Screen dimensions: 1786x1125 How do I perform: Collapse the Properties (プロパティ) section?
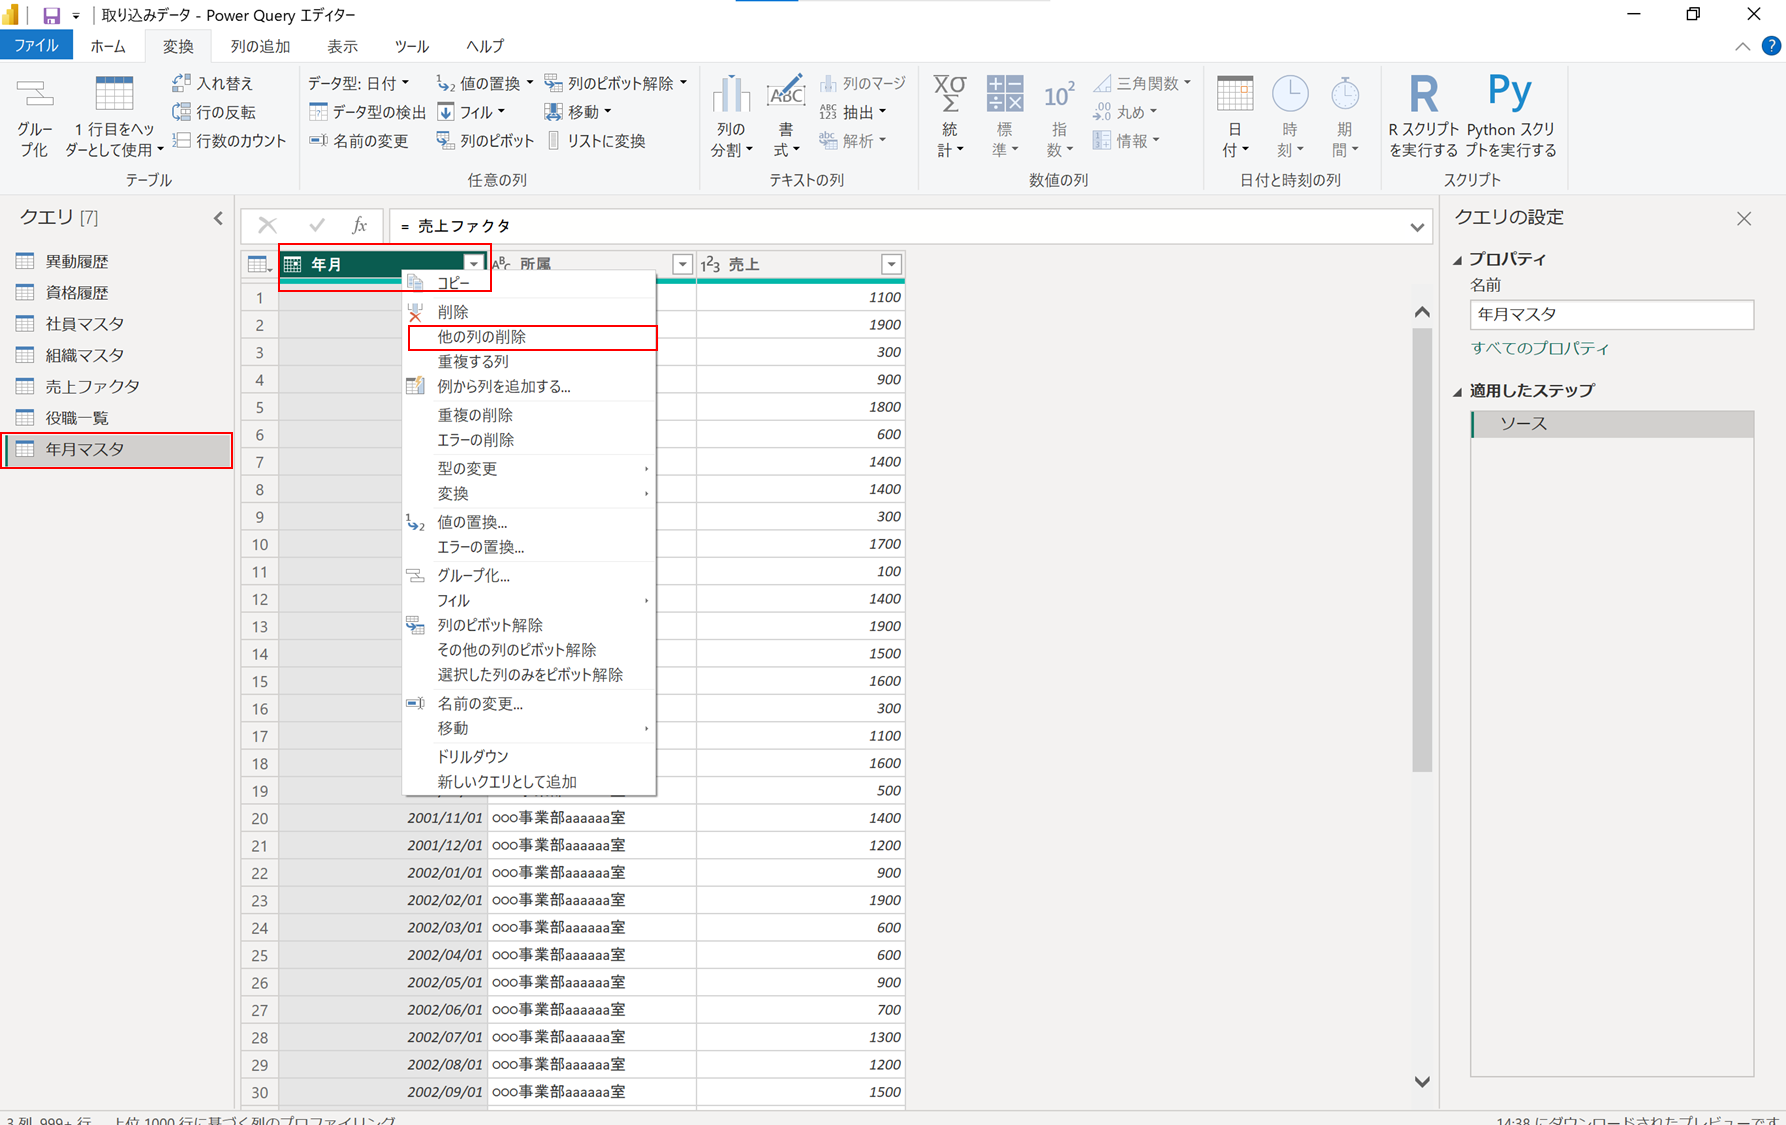click(1458, 260)
